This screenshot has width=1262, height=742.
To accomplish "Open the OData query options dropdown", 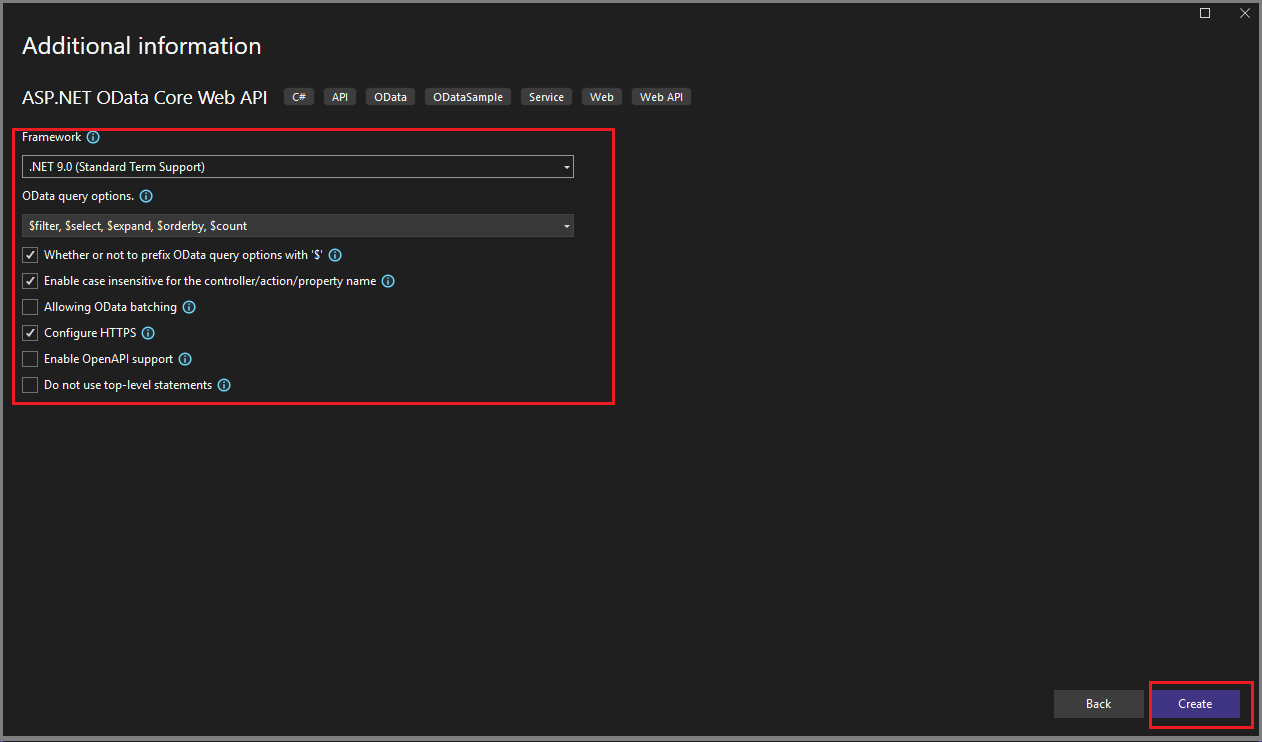I will click(298, 226).
